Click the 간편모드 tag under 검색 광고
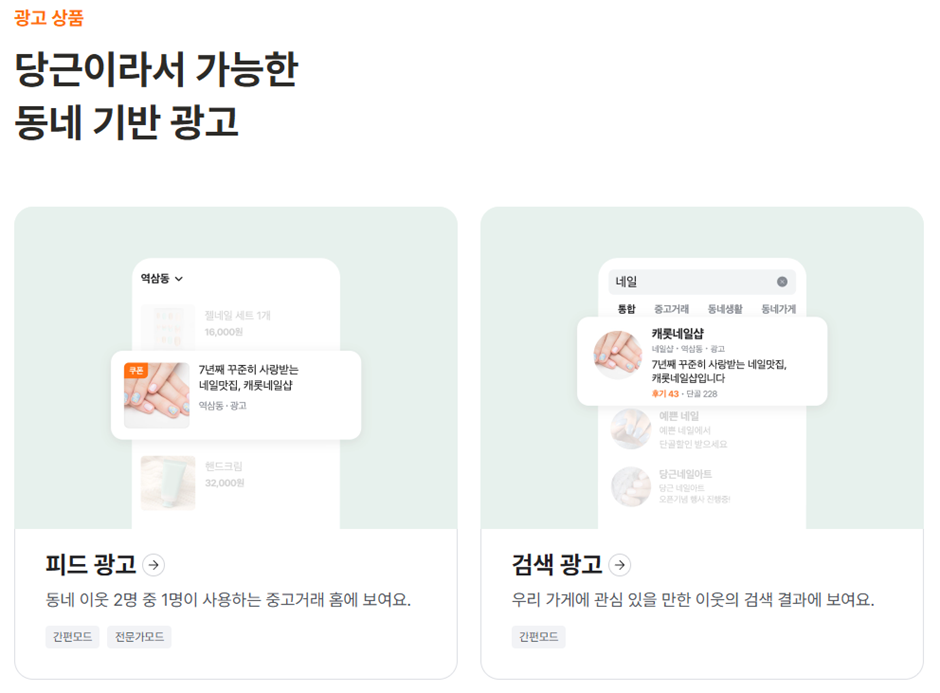940x693 pixels. (538, 637)
